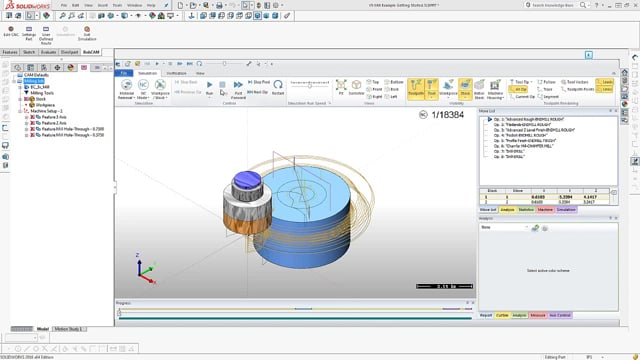Screen dimensions: 640x360
Task: Toggle Stock visibility button
Action: point(465,89)
